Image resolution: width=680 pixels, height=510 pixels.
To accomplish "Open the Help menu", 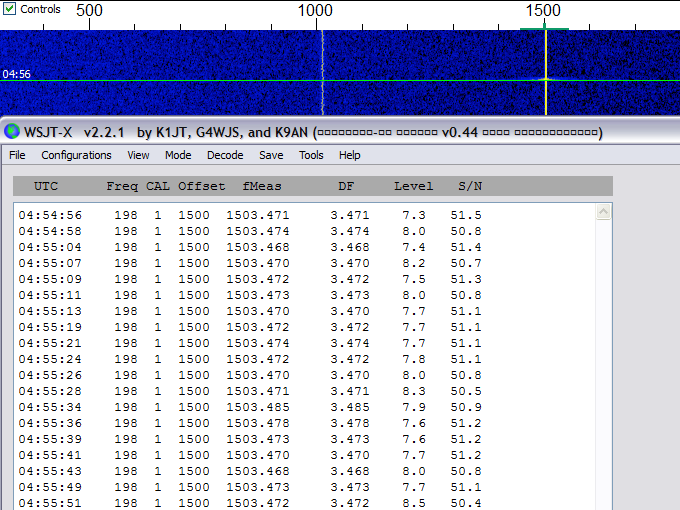I will [350, 155].
